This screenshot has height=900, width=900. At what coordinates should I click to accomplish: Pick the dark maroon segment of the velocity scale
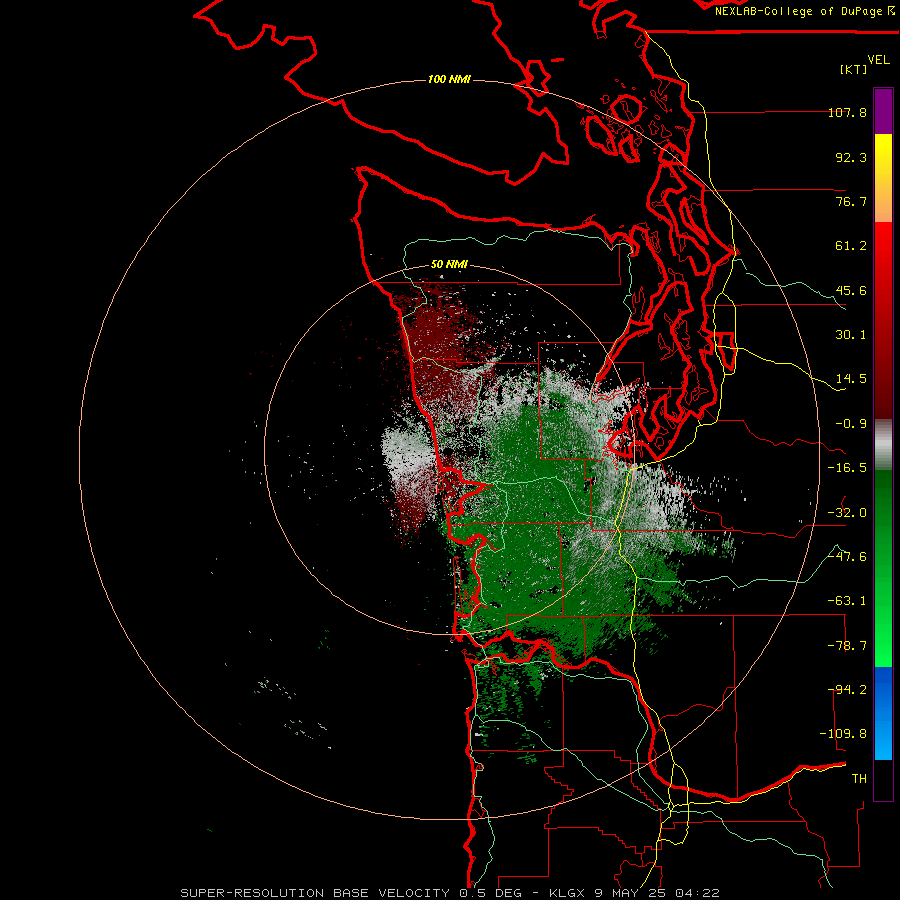pyautogui.click(x=883, y=390)
